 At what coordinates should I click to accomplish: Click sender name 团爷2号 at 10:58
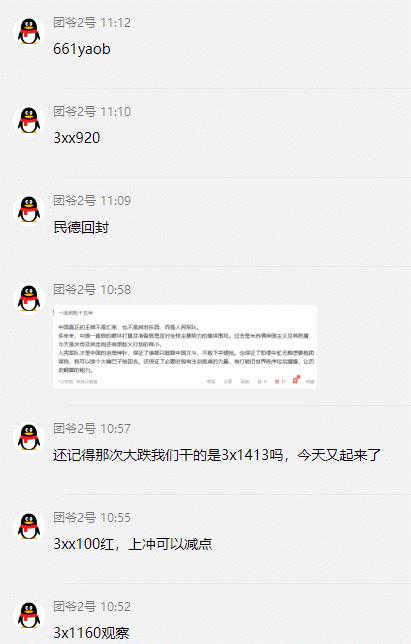[74, 290]
